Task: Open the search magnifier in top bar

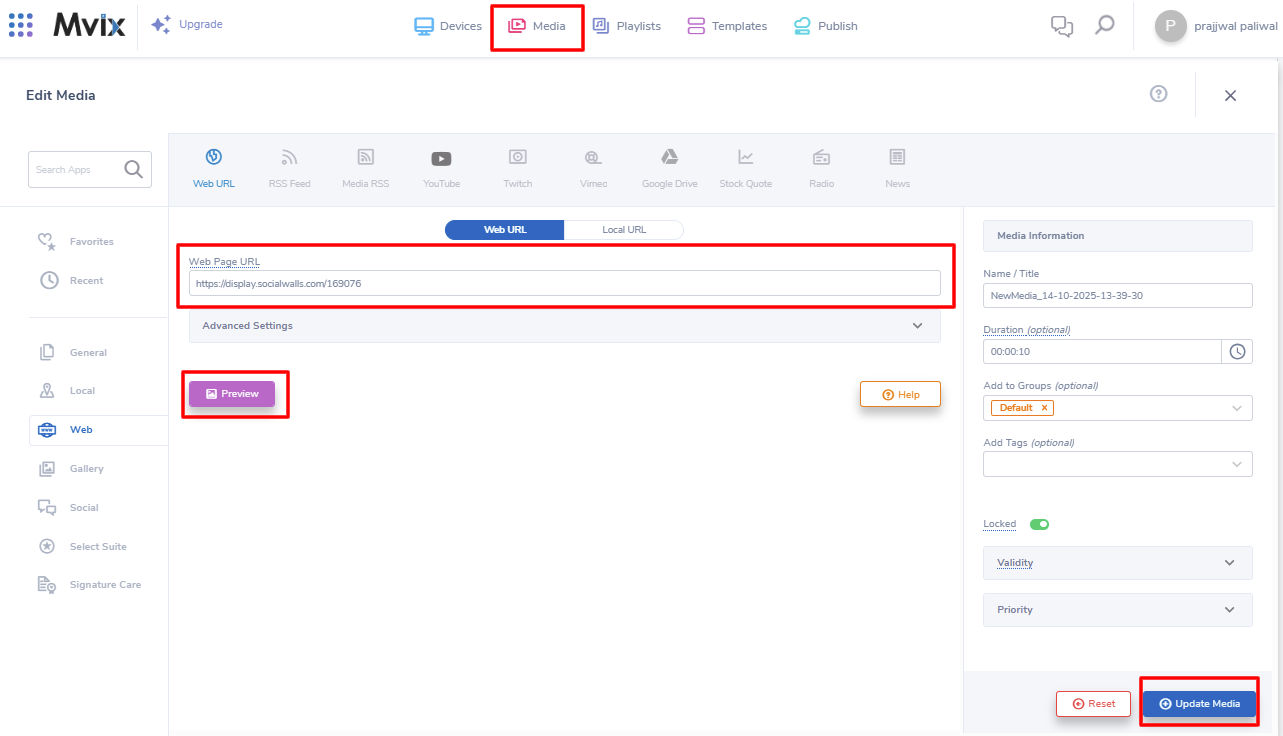Action: 1104,25
